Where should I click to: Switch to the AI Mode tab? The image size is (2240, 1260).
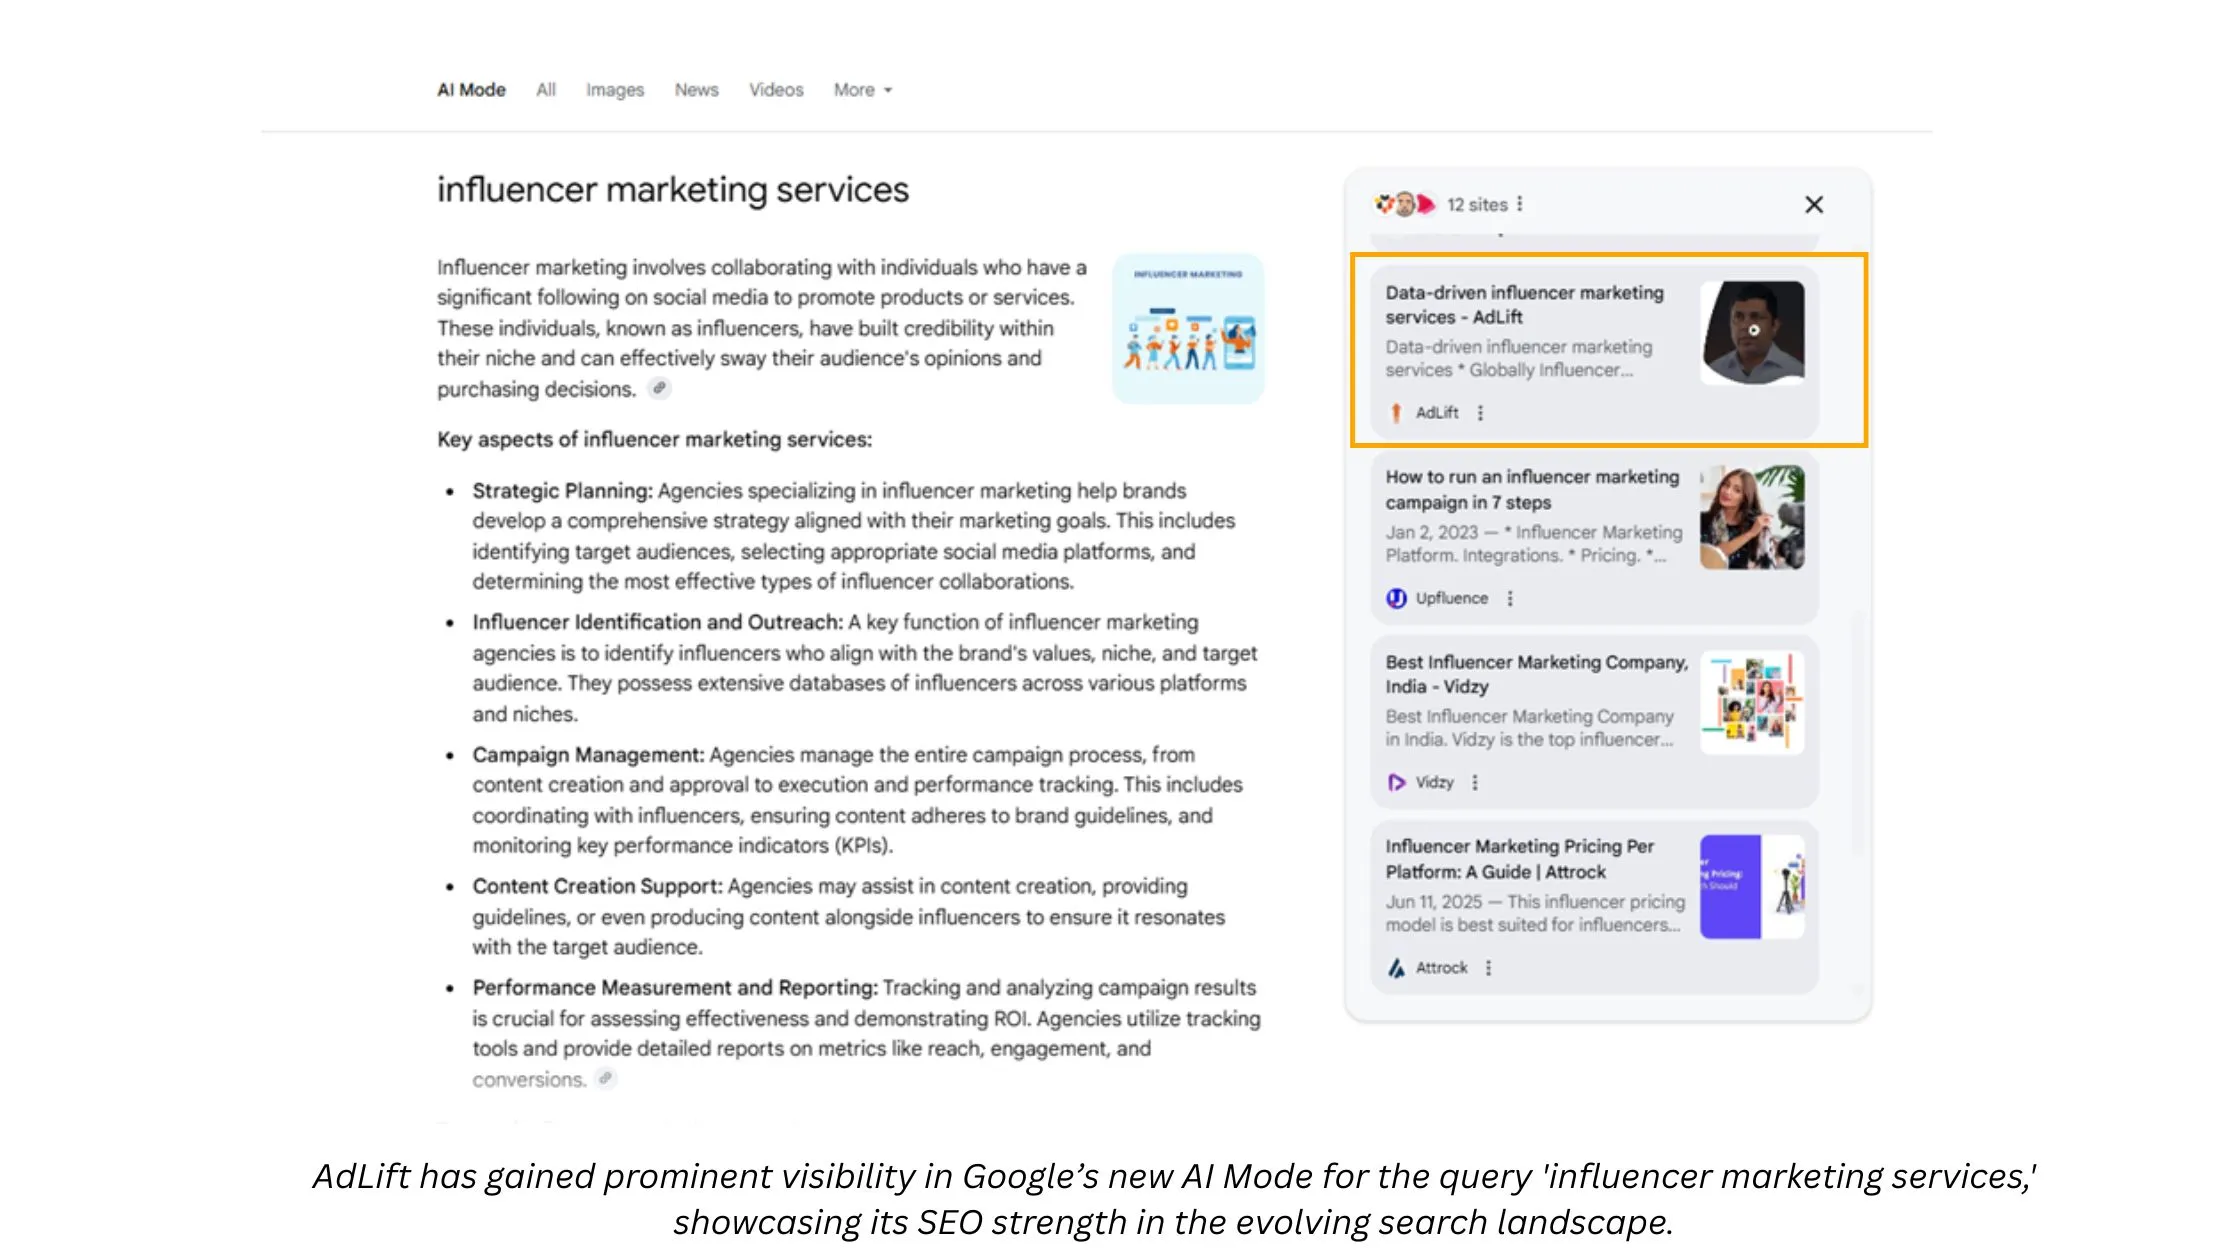pyautogui.click(x=471, y=90)
